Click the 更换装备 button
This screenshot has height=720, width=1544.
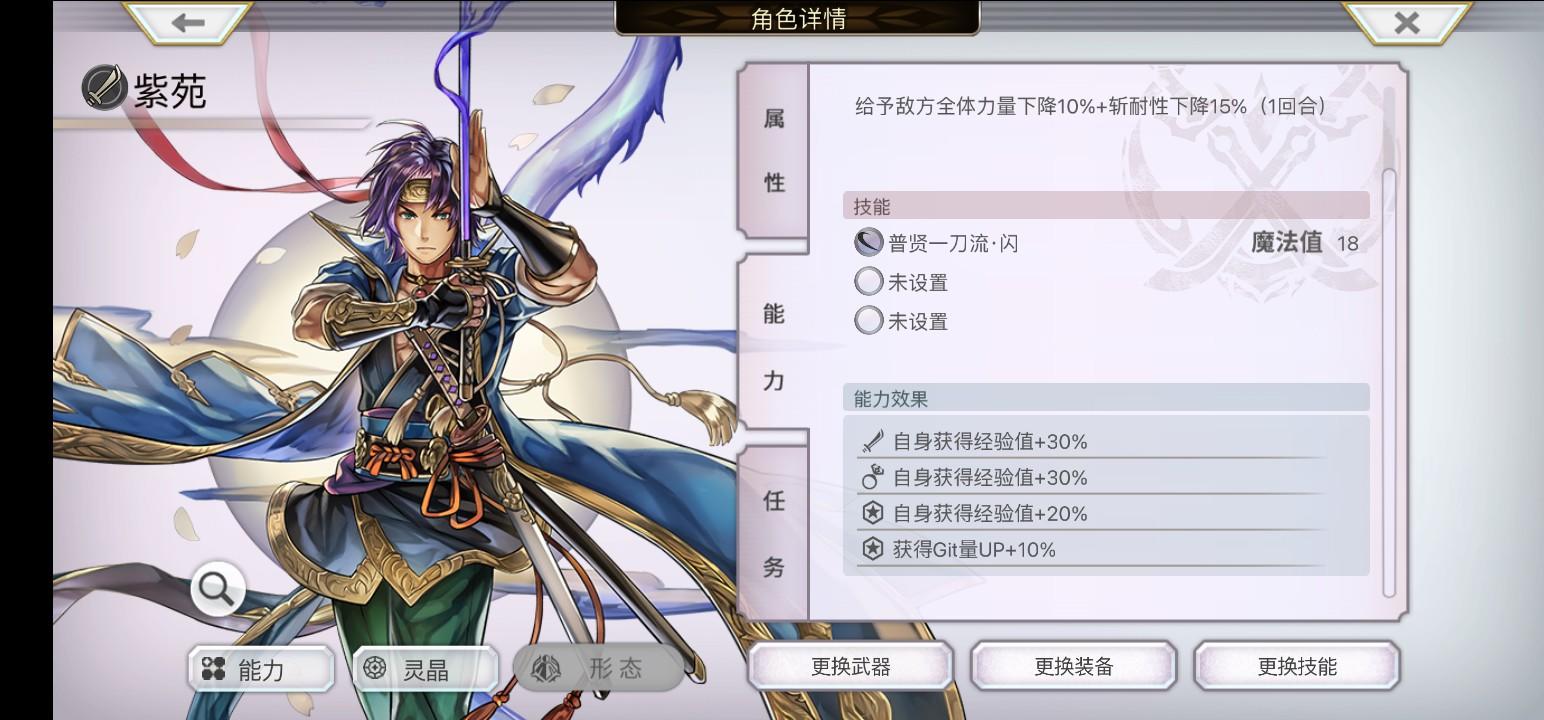[x=1073, y=666]
